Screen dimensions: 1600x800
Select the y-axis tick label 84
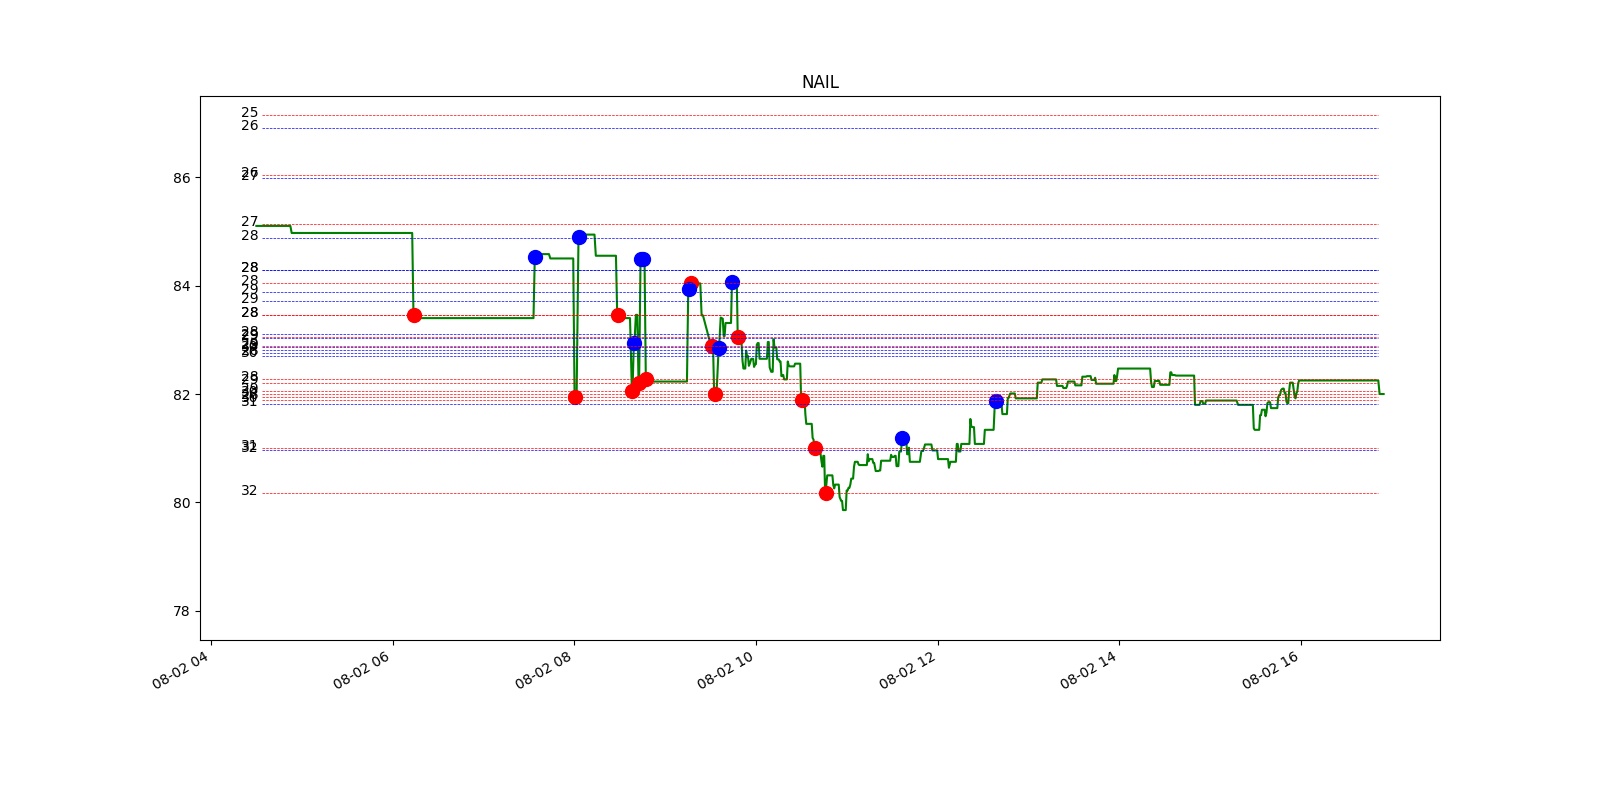coord(181,286)
